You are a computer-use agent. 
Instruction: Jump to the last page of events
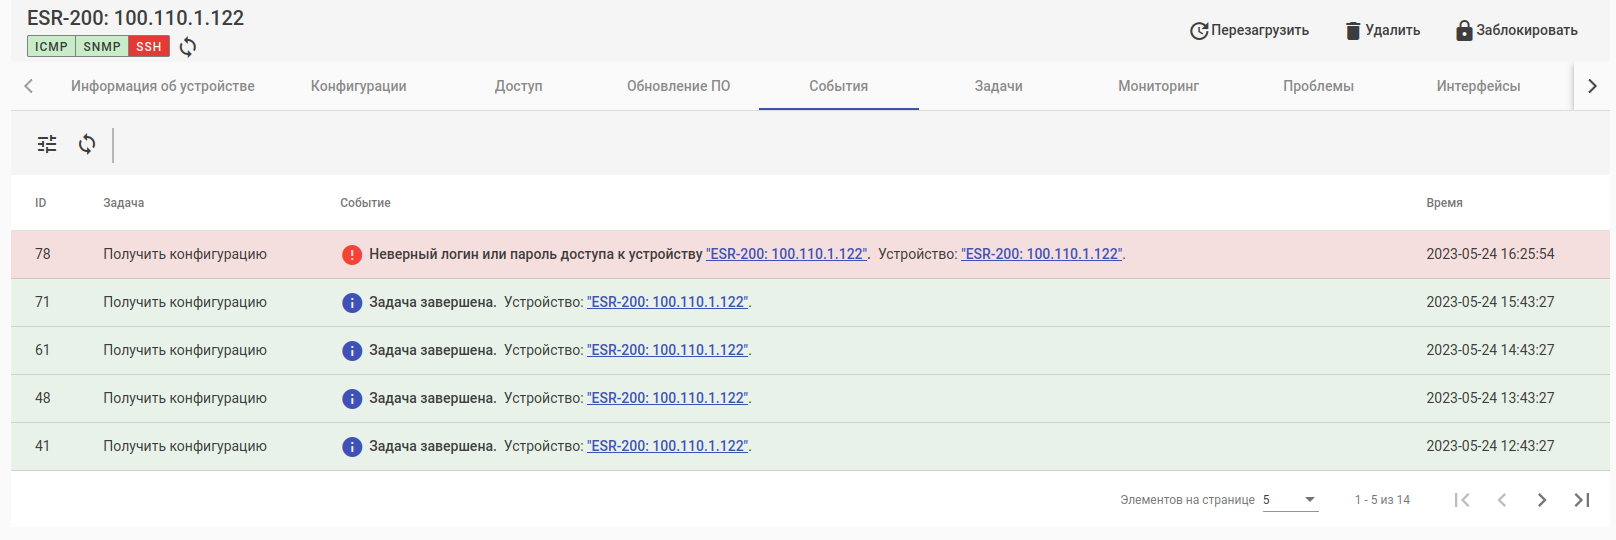coord(1582,500)
